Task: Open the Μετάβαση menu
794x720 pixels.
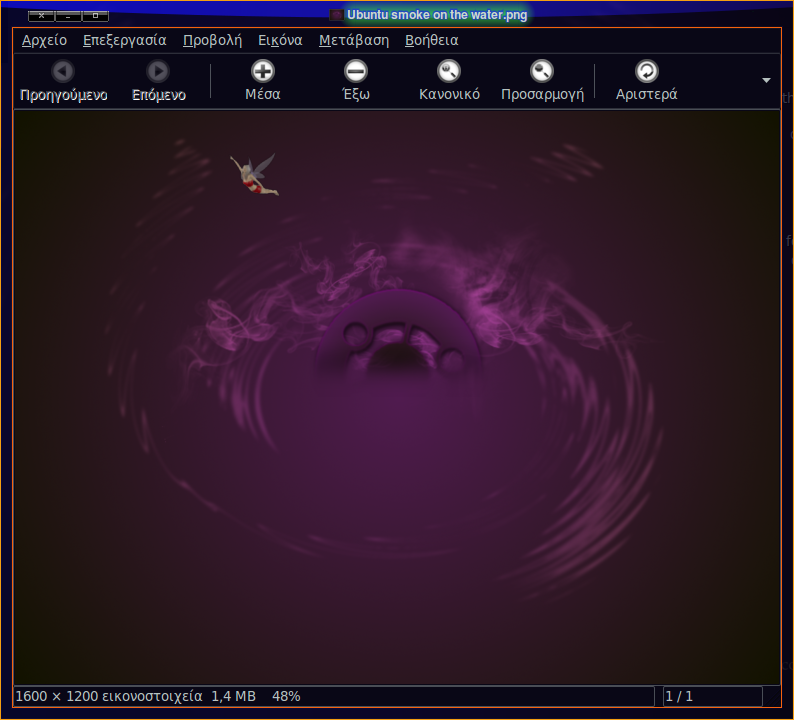Action: point(354,41)
